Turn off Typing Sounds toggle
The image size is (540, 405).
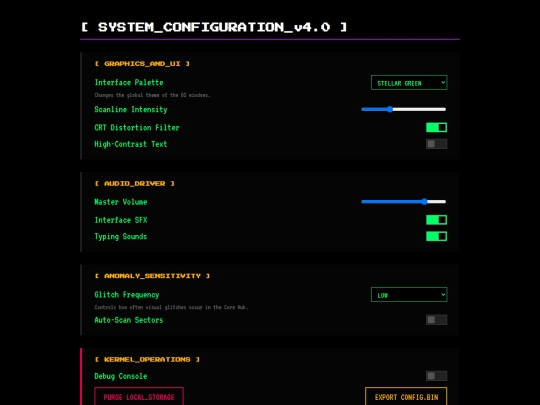(436, 236)
